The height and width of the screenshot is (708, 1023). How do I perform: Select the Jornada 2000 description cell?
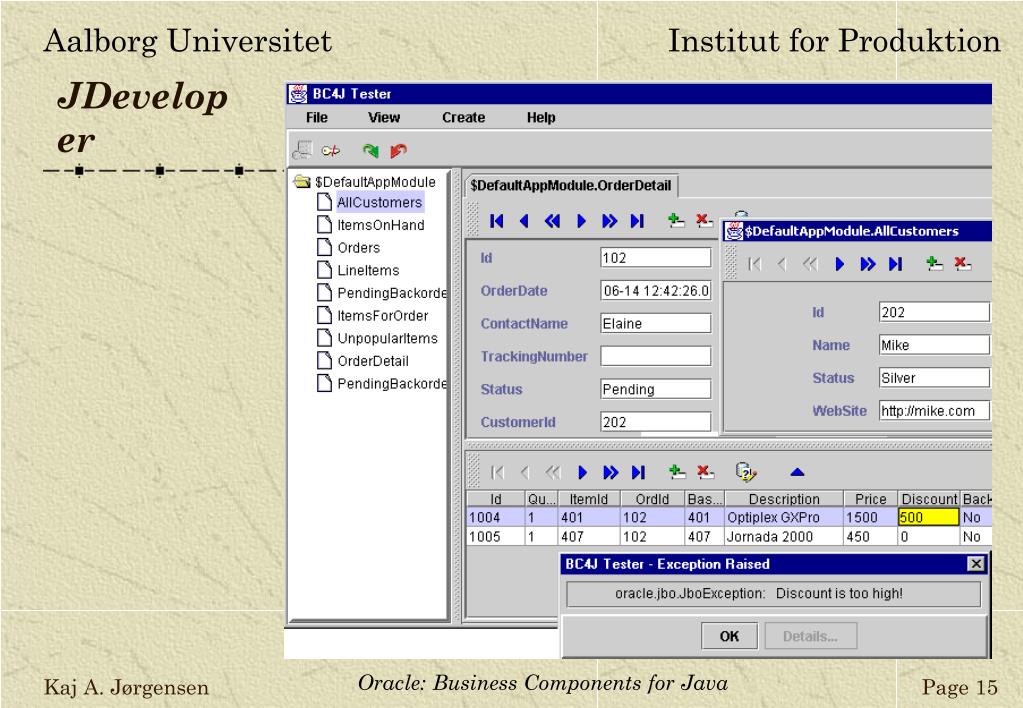[x=784, y=536]
